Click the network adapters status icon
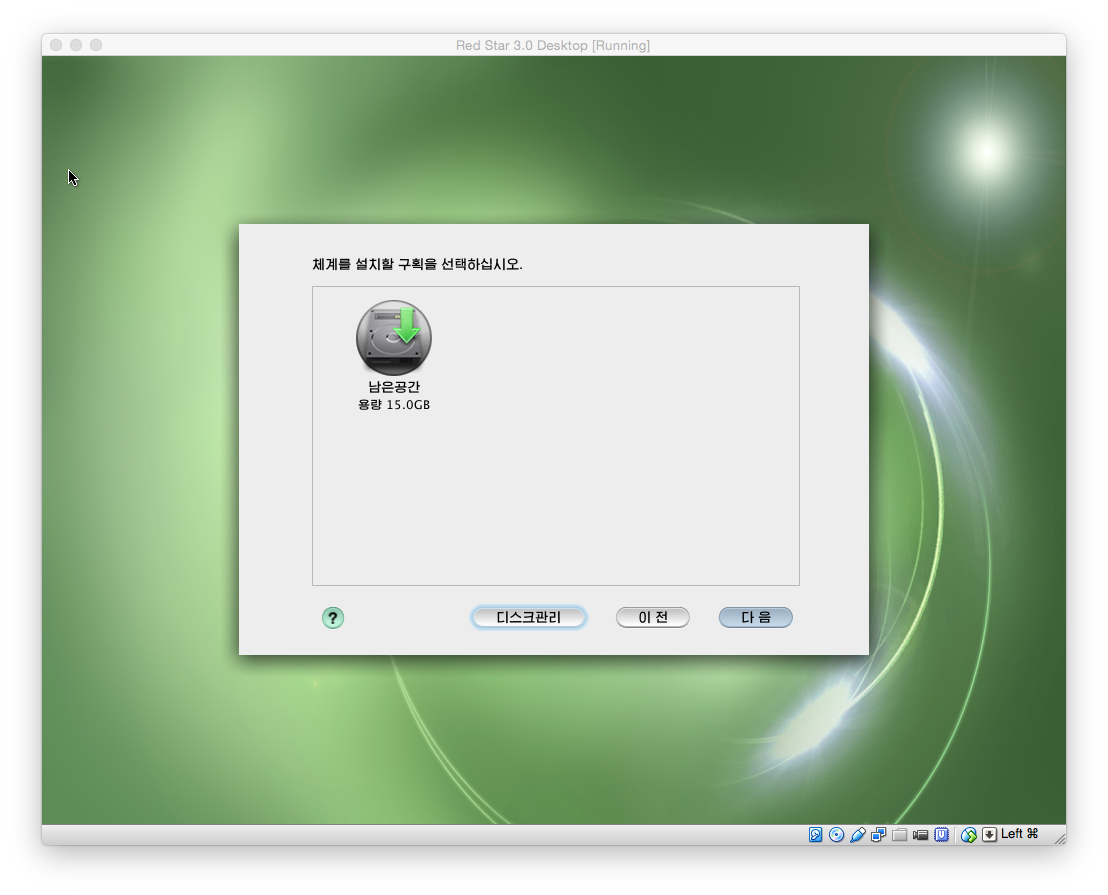 [x=879, y=835]
